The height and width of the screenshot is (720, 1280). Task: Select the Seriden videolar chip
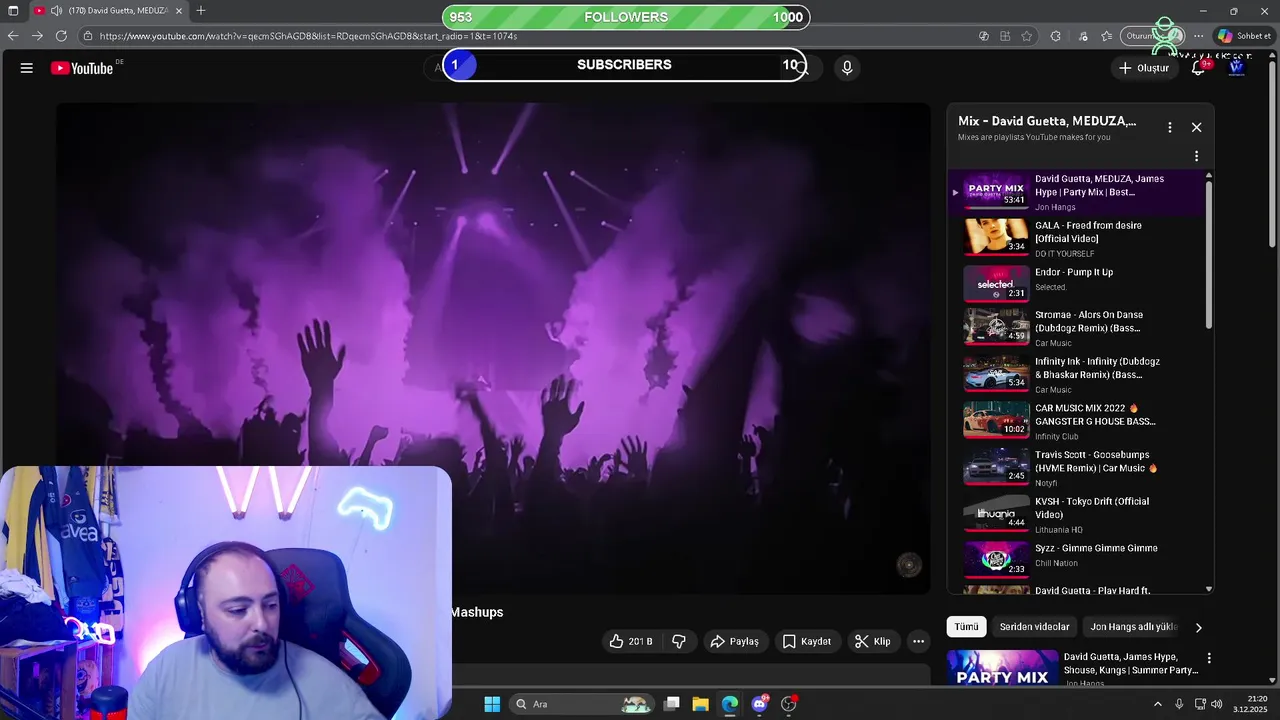tap(1034, 627)
